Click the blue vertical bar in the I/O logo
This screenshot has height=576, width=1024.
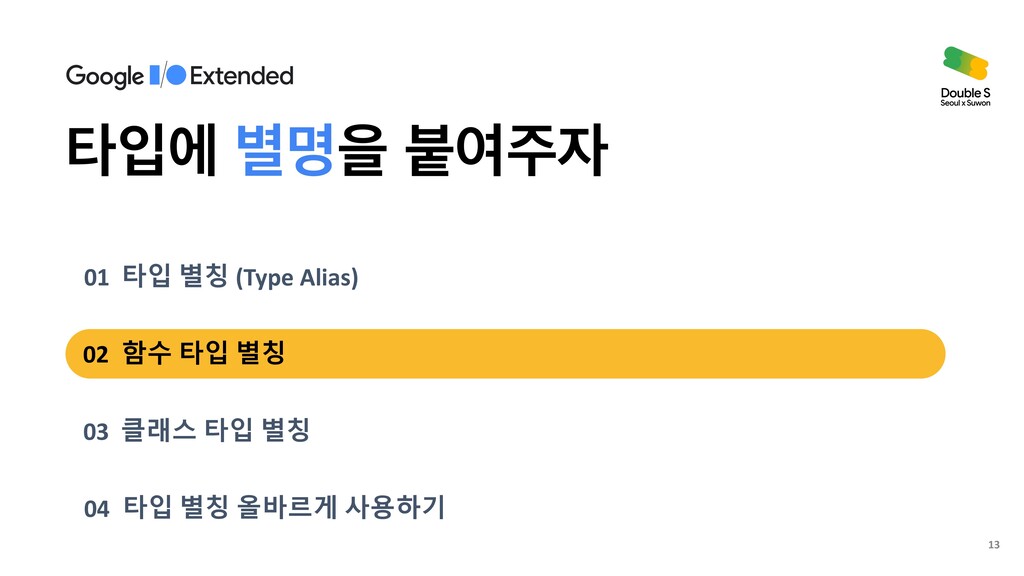click(x=154, y=75)
